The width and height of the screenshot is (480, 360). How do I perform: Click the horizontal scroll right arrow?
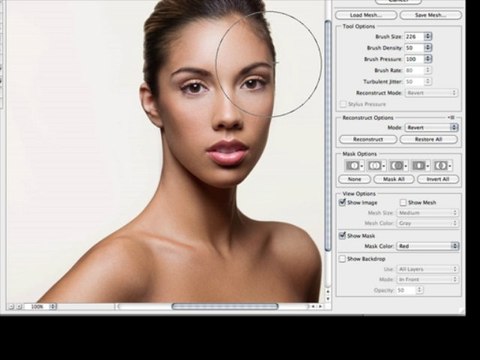coord(320,306)
